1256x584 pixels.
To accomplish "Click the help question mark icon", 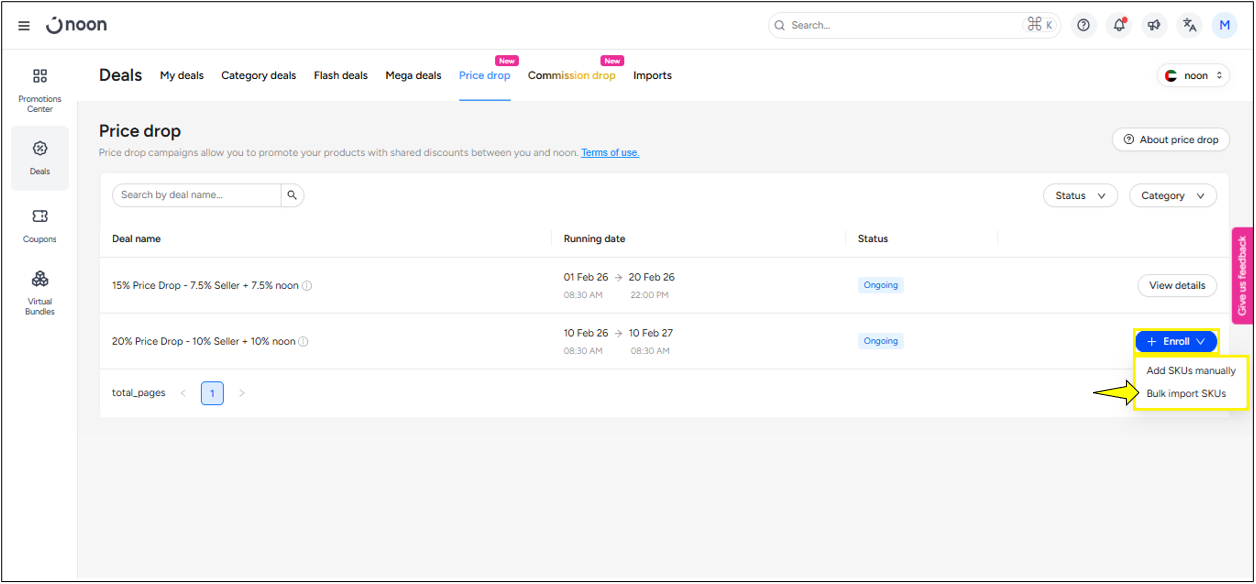I will pos(1083,26).
